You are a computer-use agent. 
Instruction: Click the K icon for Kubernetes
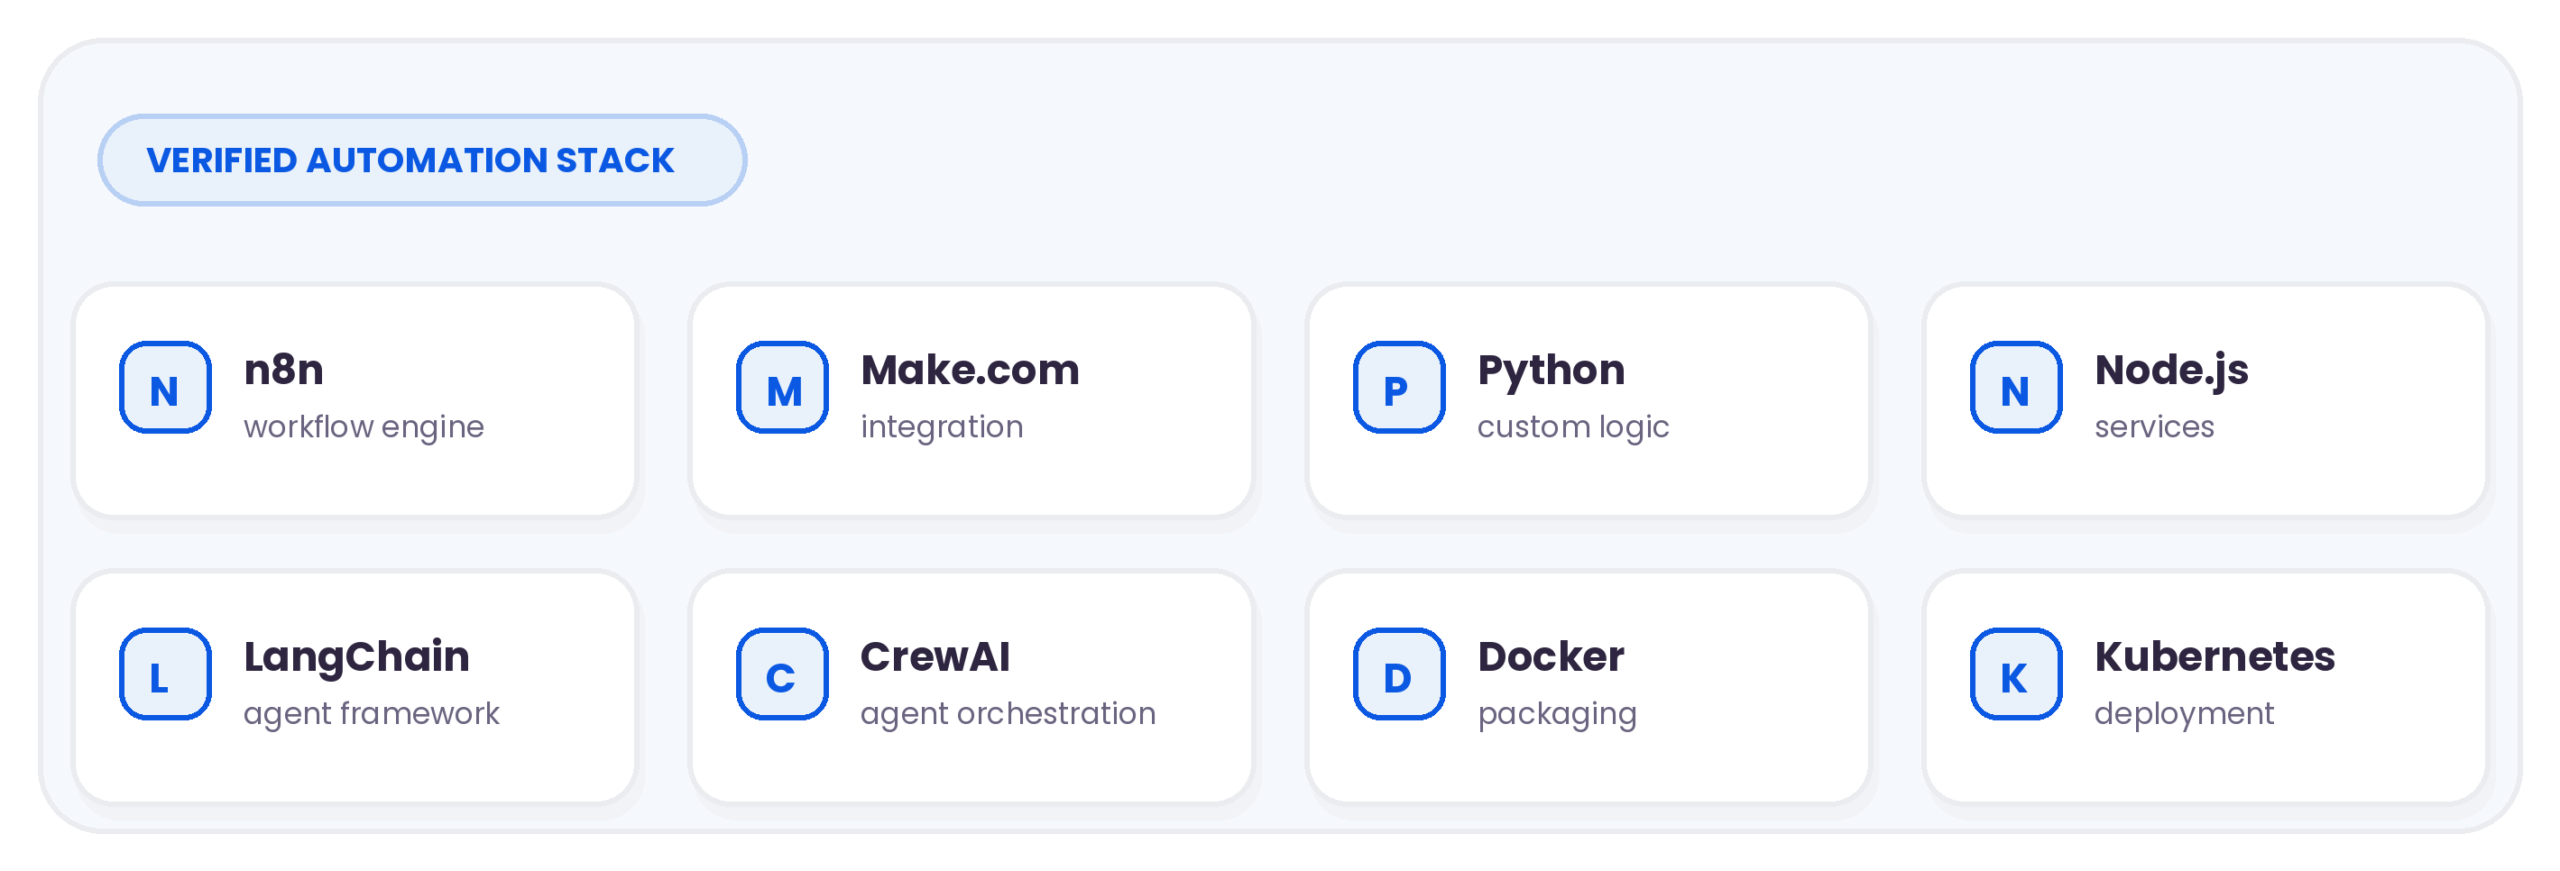pos(2016,674)
